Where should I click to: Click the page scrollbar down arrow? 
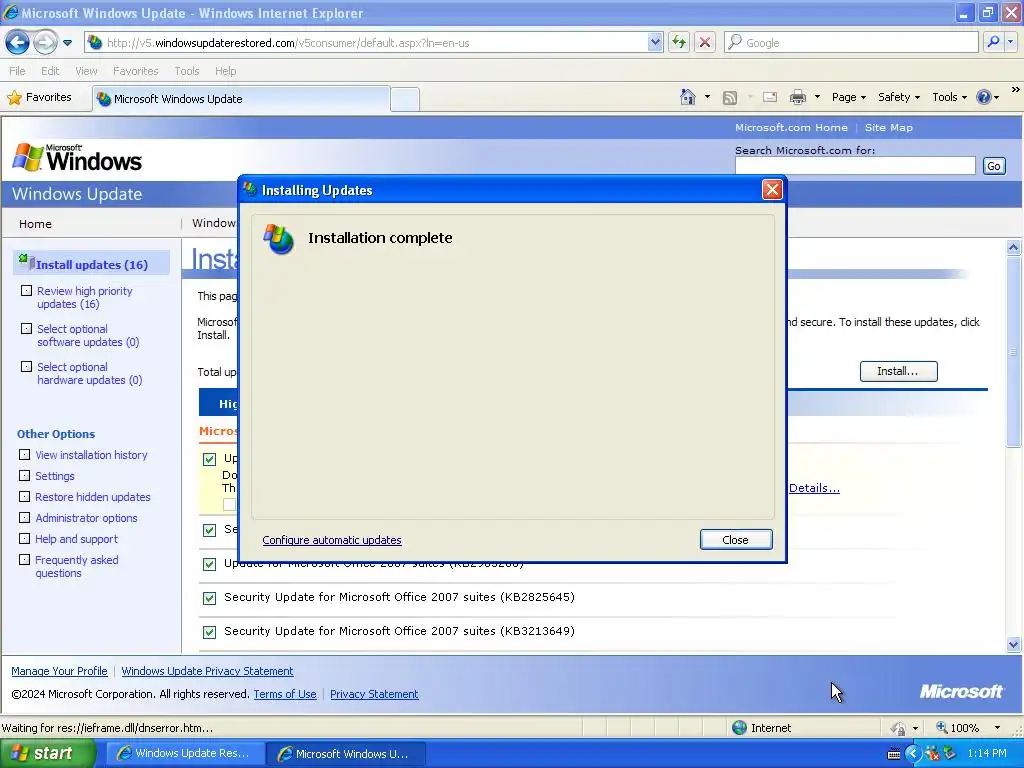pyautogui.click(x=1013, y=644)
